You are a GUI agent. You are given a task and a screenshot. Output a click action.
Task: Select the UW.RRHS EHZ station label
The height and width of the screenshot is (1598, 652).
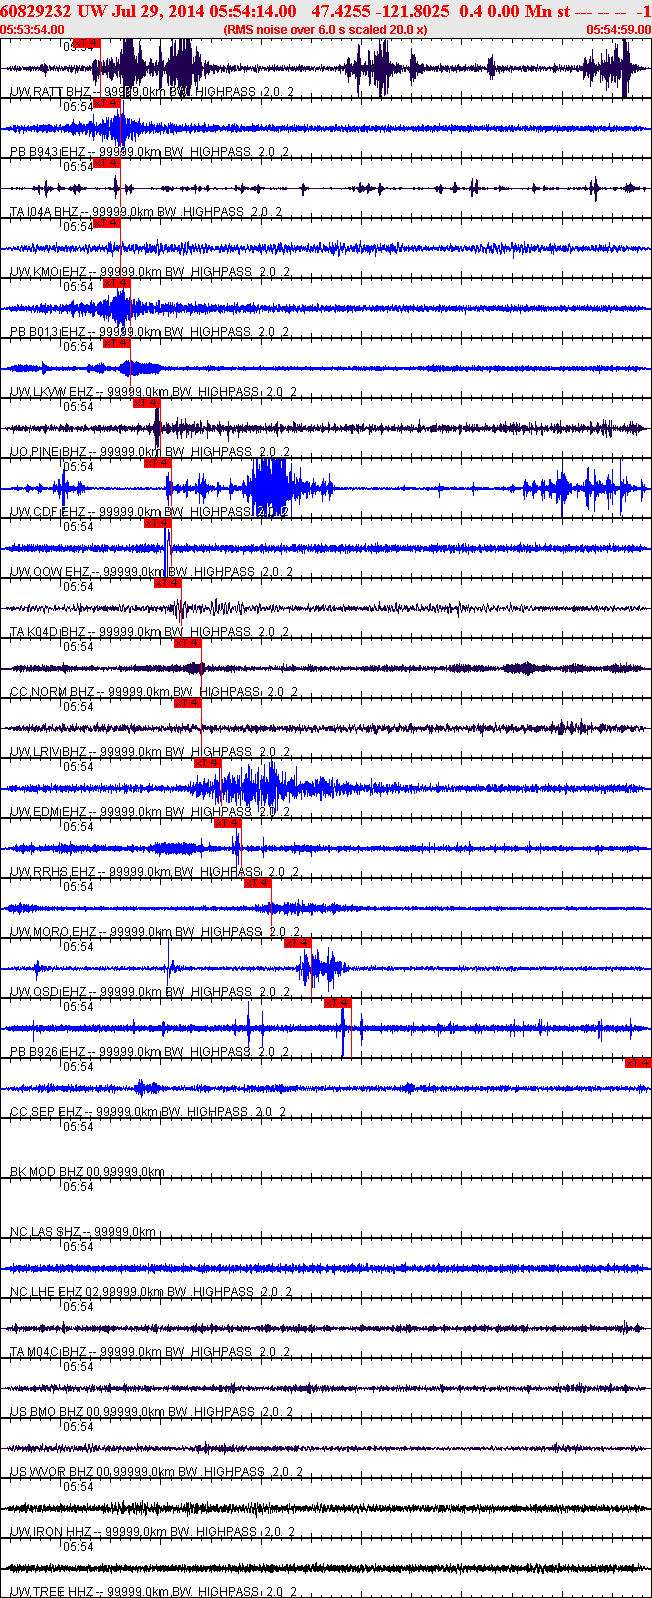click(x=156, y=872)
